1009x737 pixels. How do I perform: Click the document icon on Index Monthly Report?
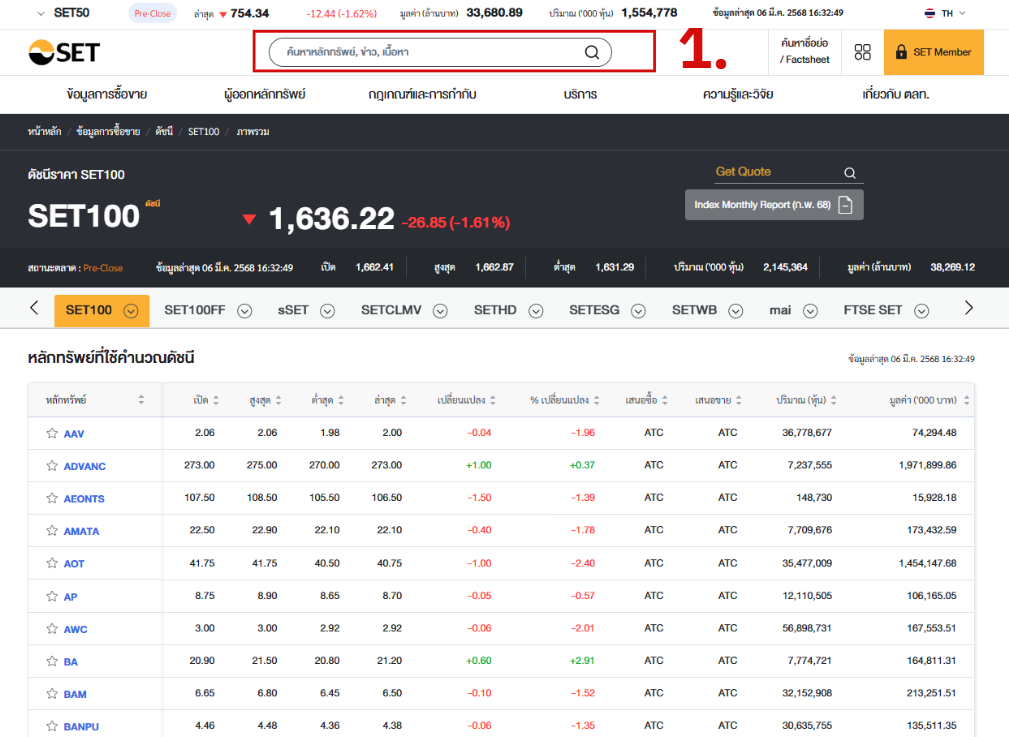pyautogui.click(x=846, y=205)
